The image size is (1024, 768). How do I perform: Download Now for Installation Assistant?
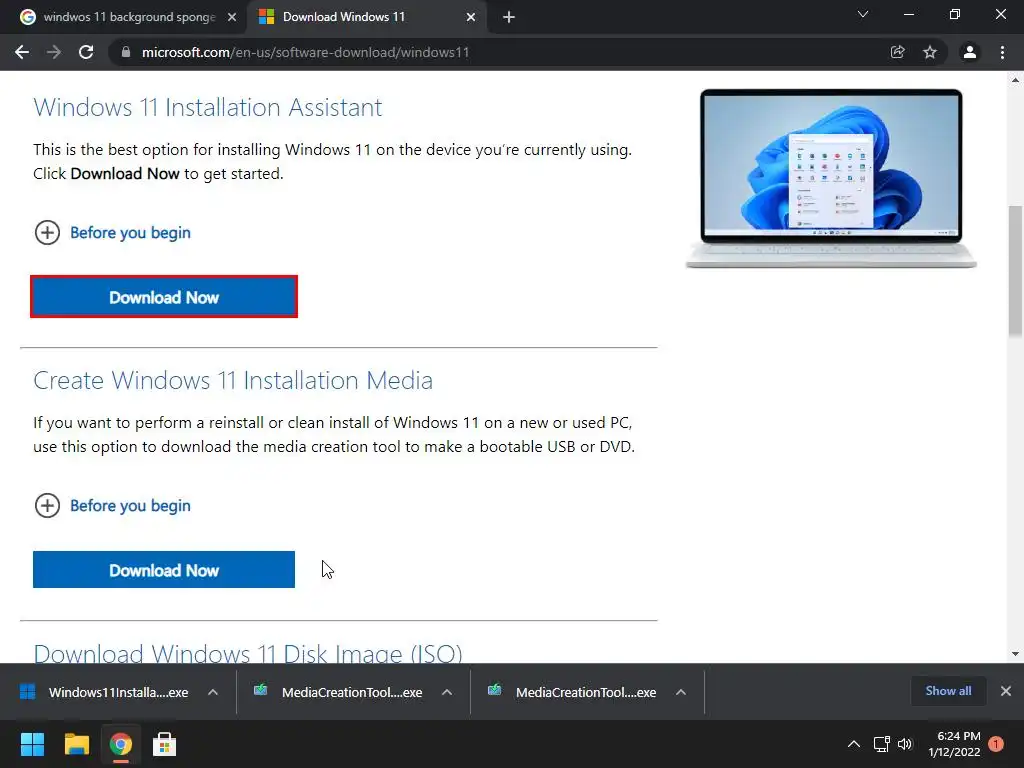[164, 297]
